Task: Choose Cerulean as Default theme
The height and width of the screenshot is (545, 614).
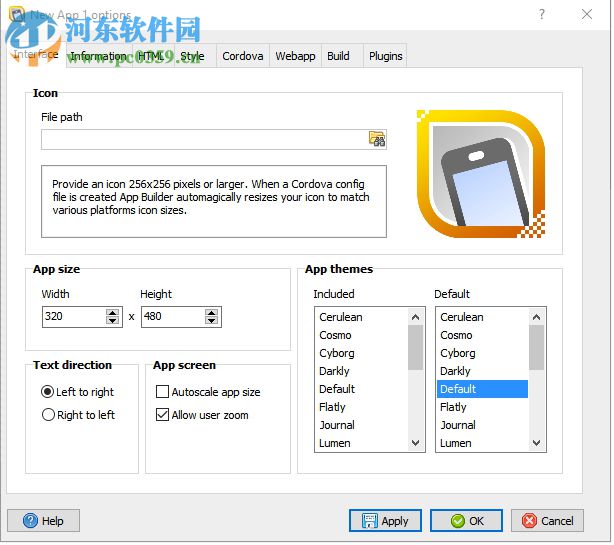Action: tap(483, 317)
